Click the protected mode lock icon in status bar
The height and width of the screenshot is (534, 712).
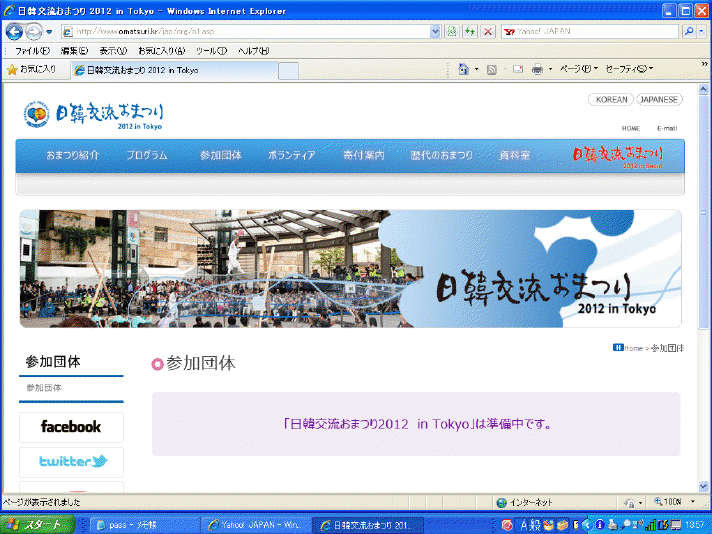tap(629, 503)
